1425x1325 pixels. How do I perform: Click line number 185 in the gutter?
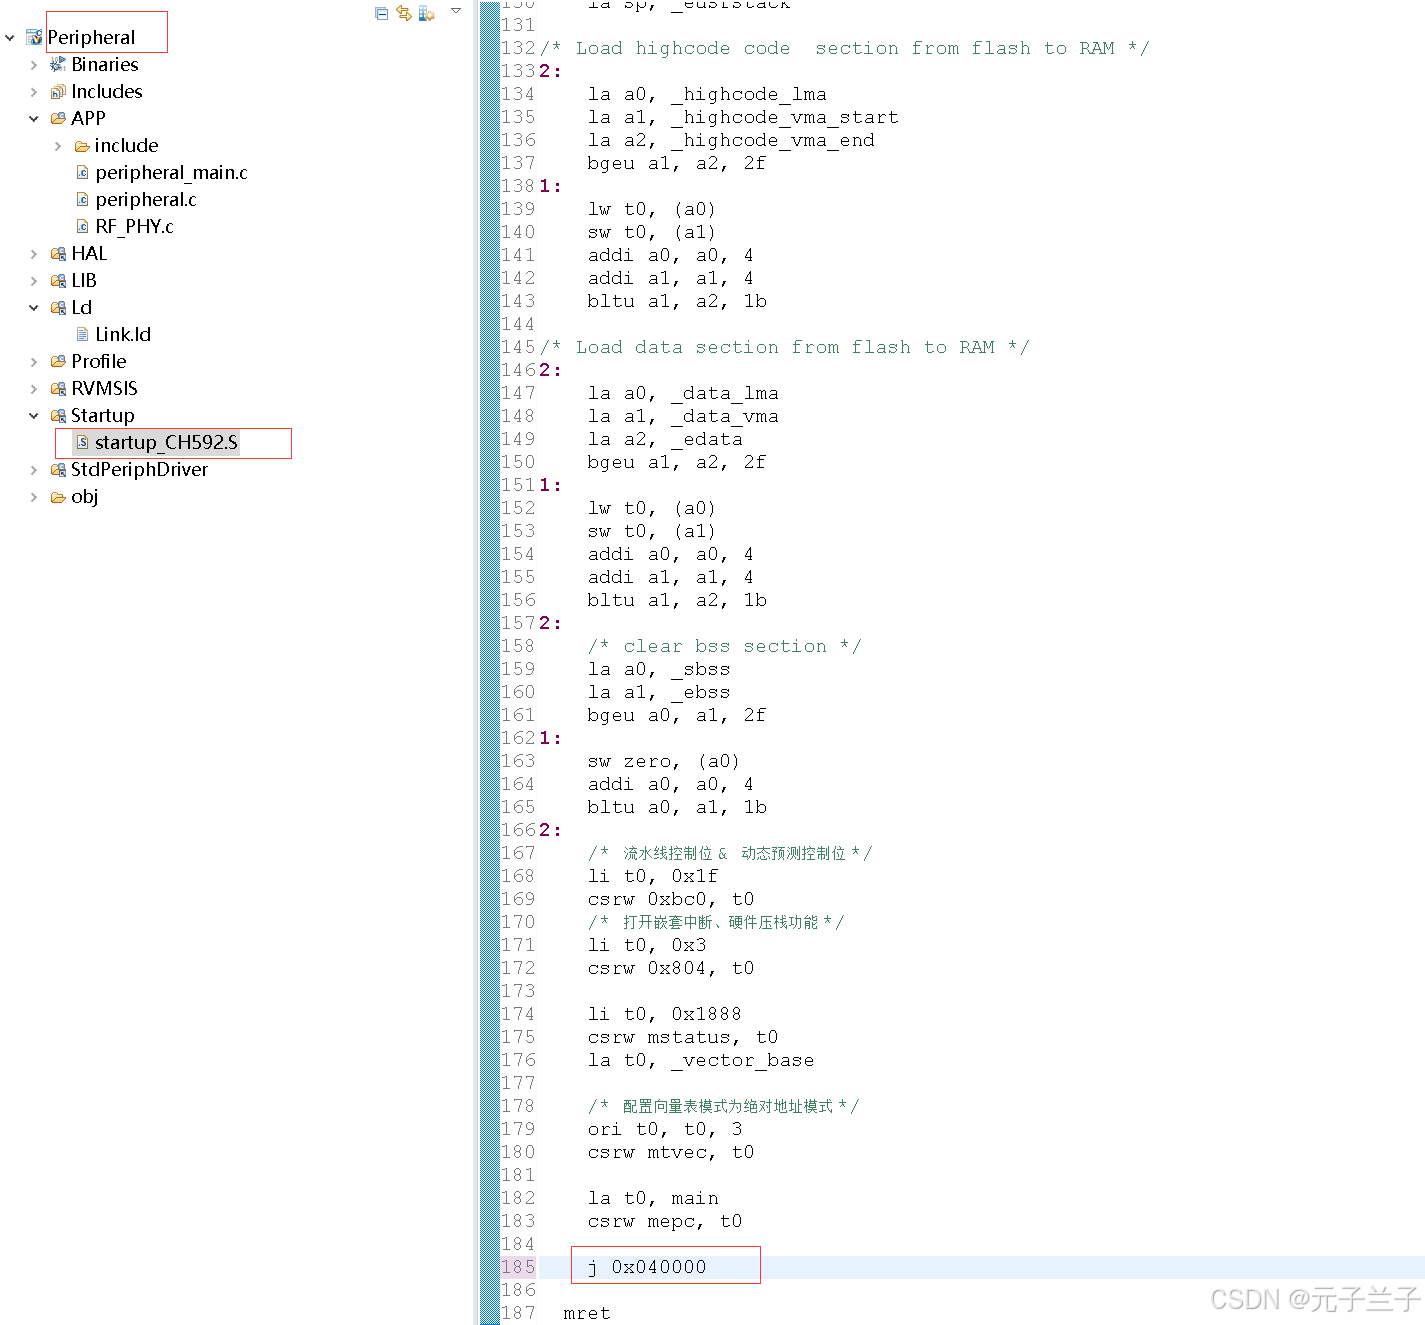[x=518, y=1267]
